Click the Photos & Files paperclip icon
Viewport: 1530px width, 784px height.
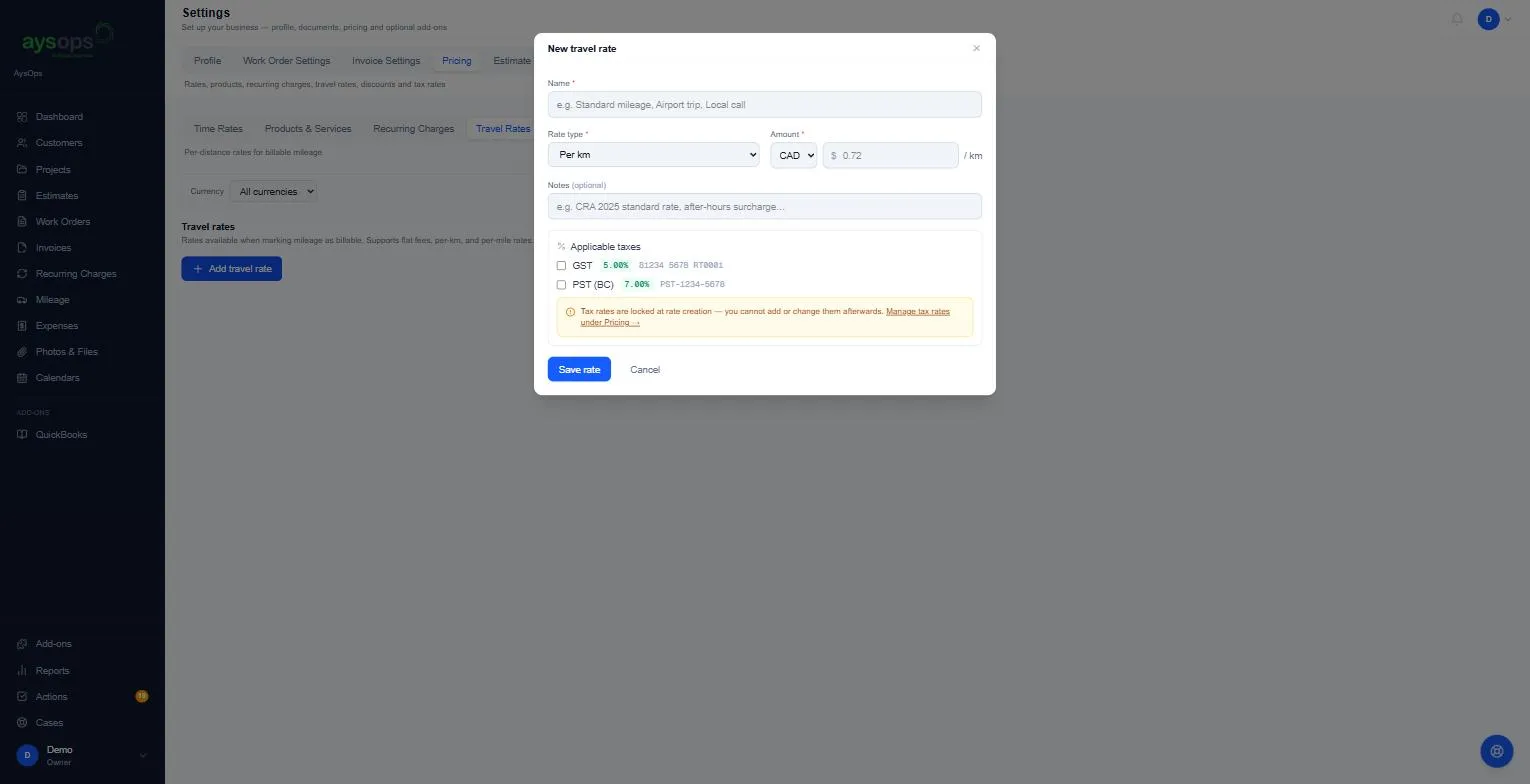(22, 352)
